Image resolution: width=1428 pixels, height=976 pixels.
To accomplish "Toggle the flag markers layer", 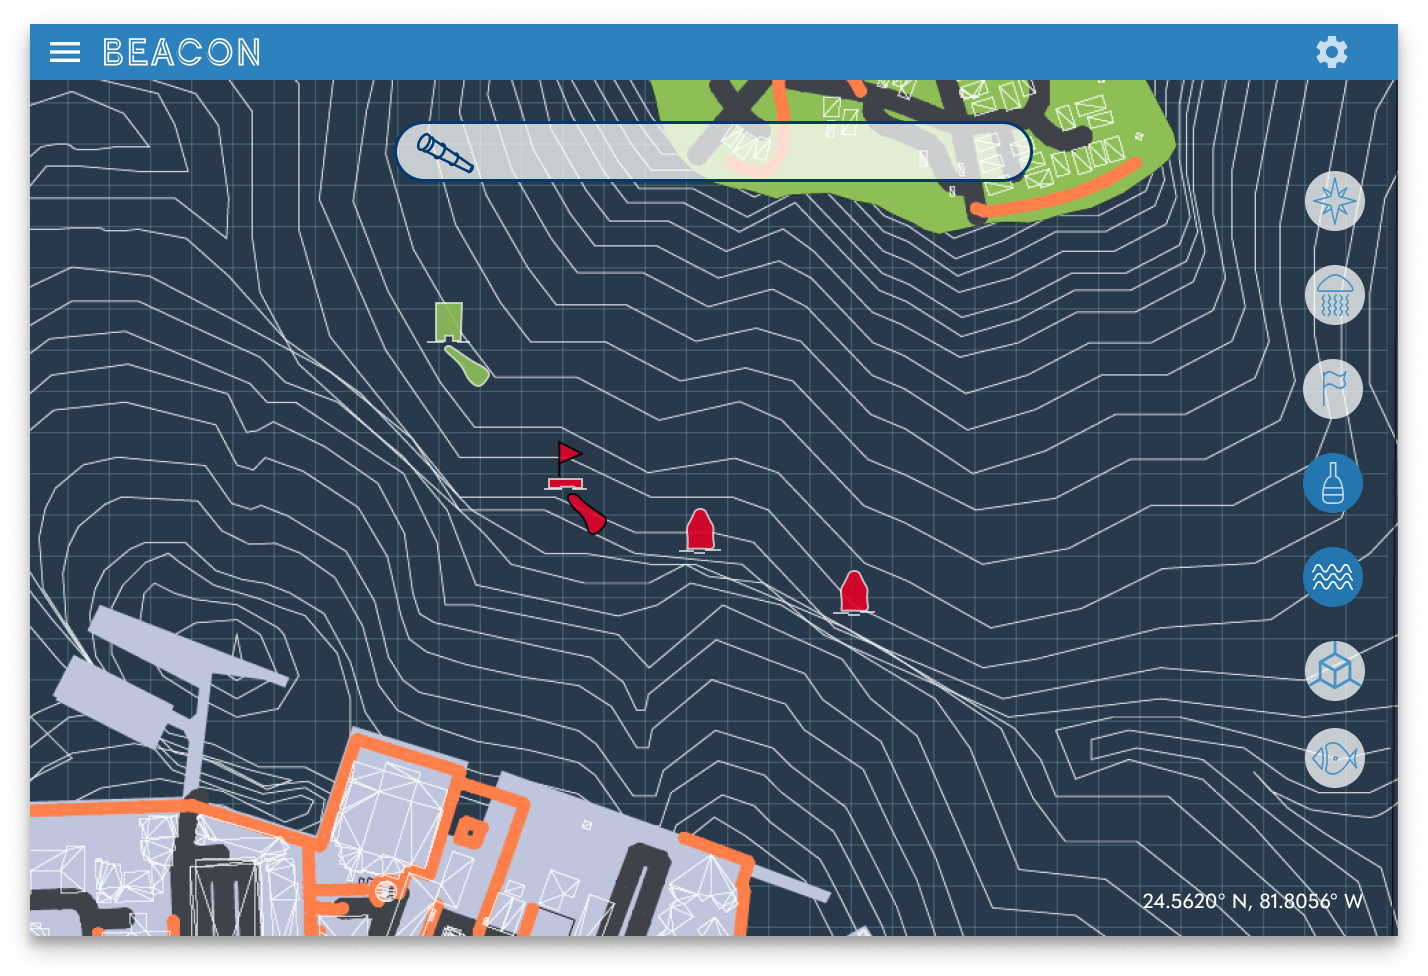I will [x=1333, y=389].
